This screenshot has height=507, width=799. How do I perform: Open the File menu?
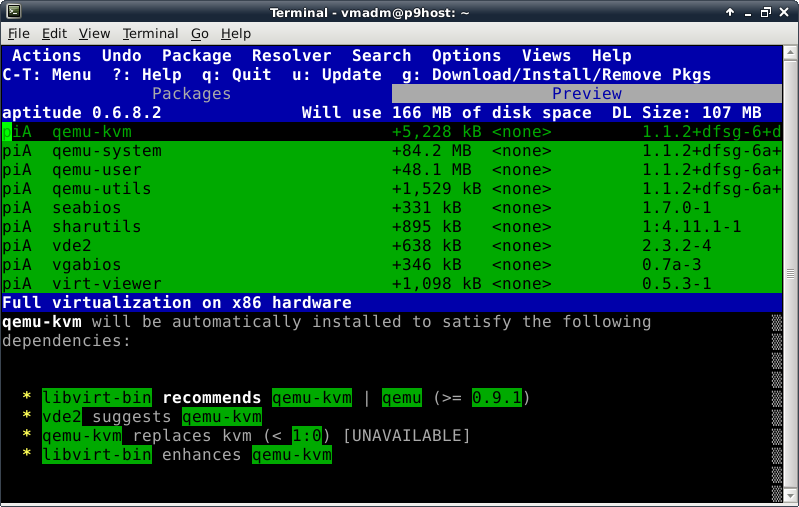click(18, 34)
